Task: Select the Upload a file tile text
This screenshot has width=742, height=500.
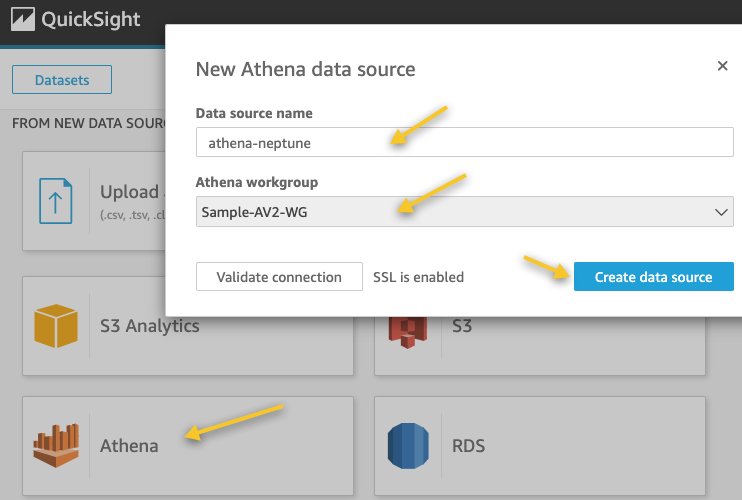Action: (x=130, y=192)
